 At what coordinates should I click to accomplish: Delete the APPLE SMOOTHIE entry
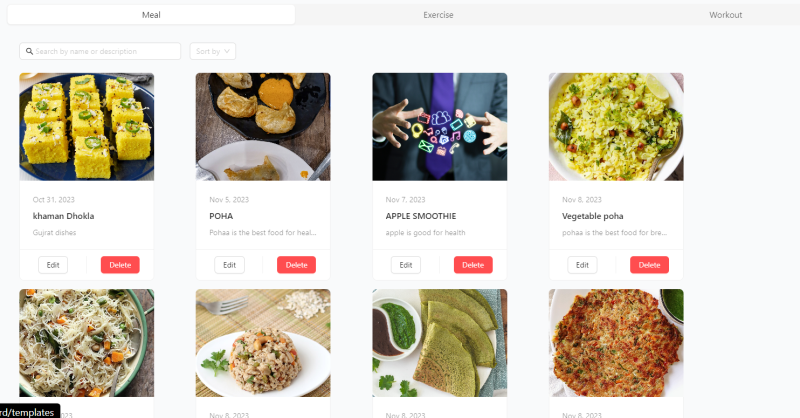(473, 265)
